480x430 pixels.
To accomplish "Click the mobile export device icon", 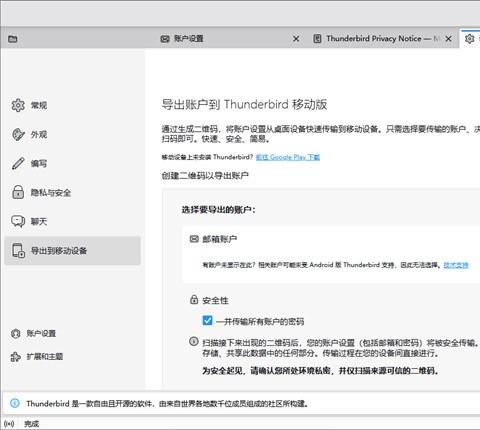I will (18, 251).
